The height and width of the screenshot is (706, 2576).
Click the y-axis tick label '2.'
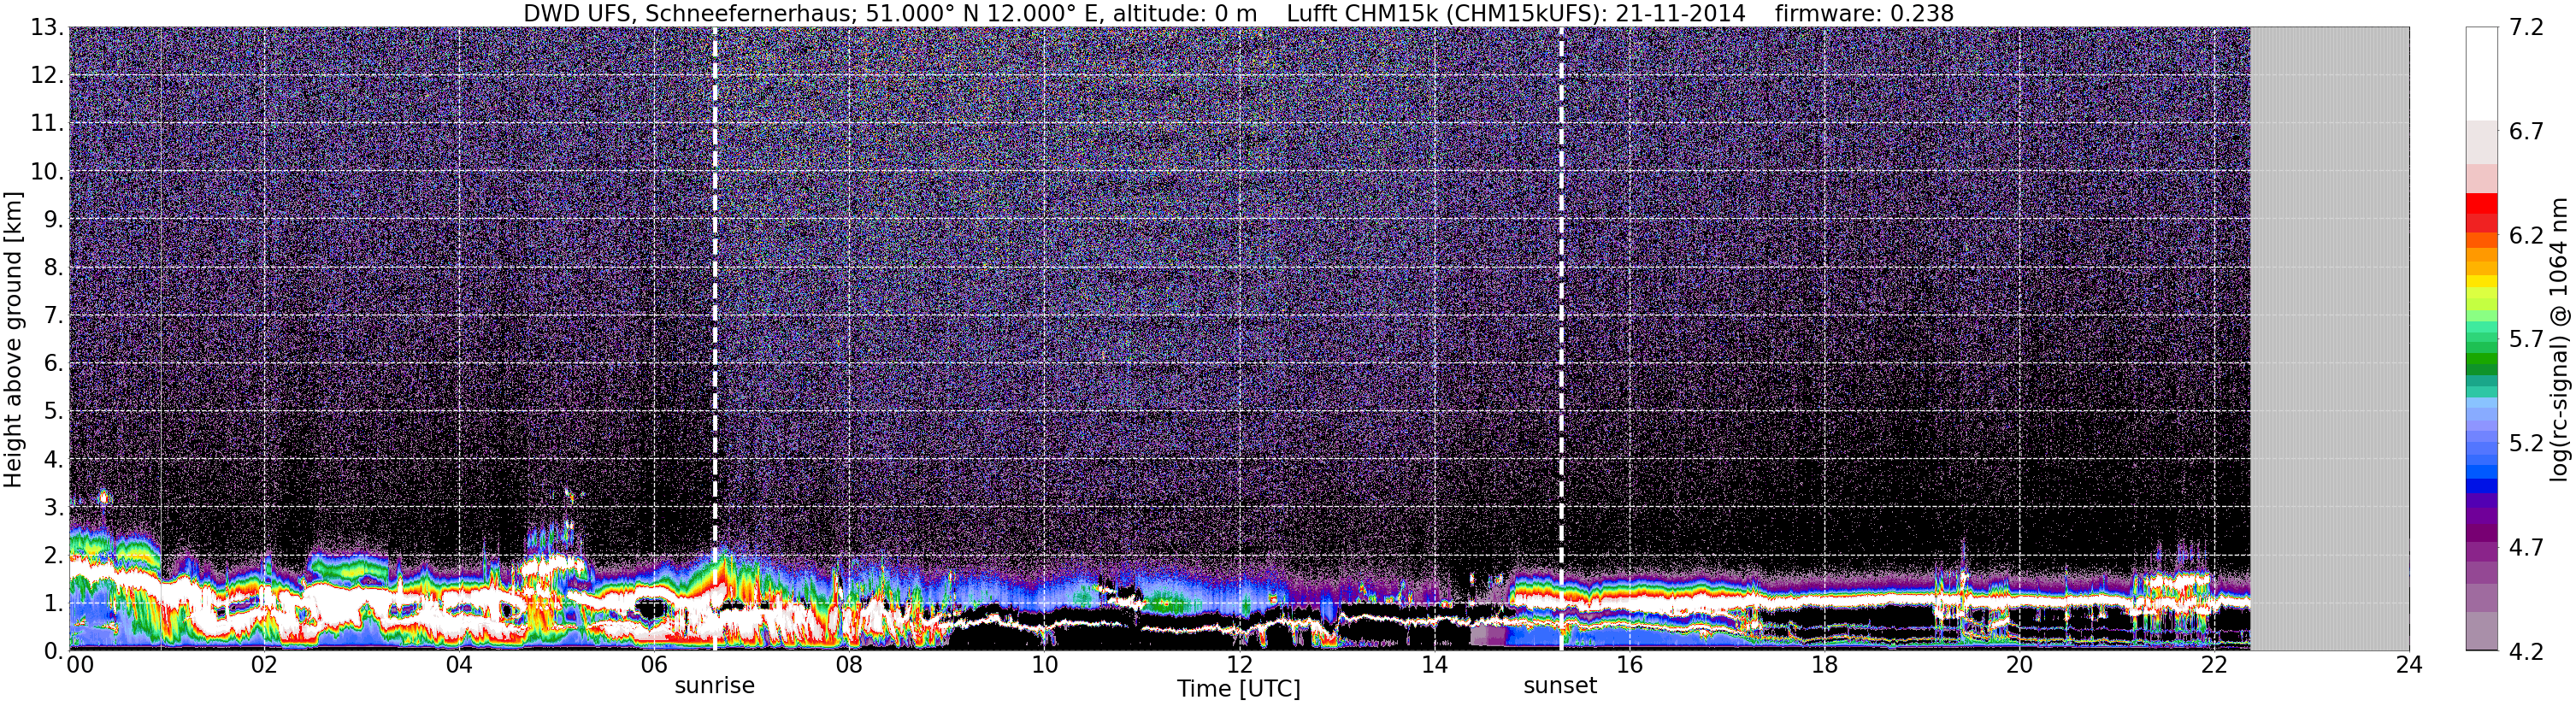tap(54, 555)
